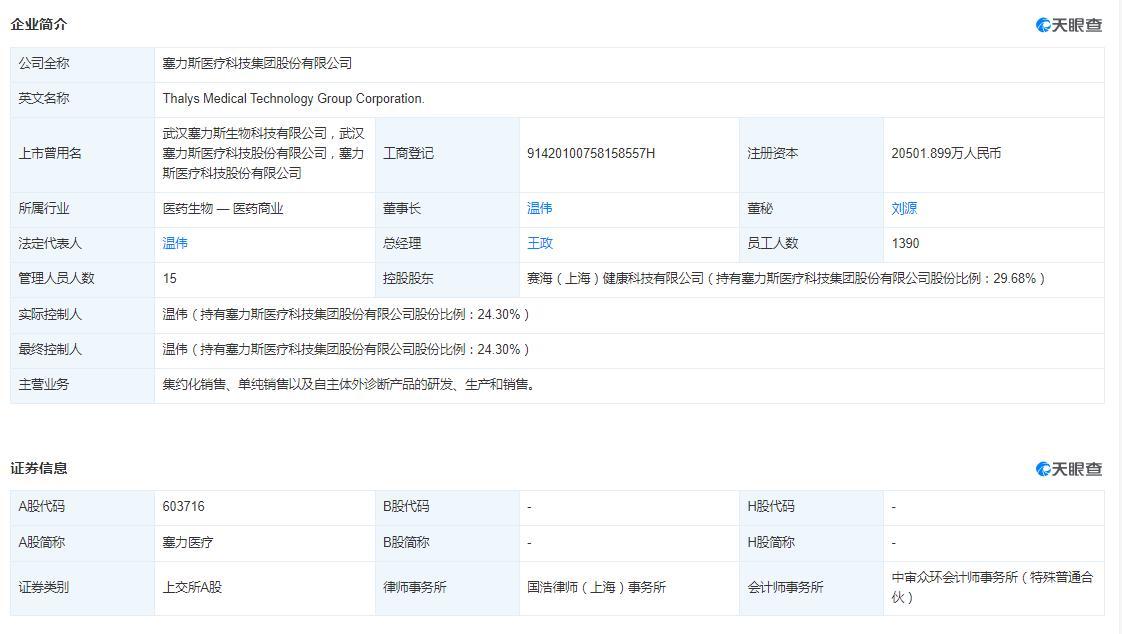Select the 英文名称 row label
Image resolution: width=1122 pixels, height=634 pixels.
click(44, 99)
